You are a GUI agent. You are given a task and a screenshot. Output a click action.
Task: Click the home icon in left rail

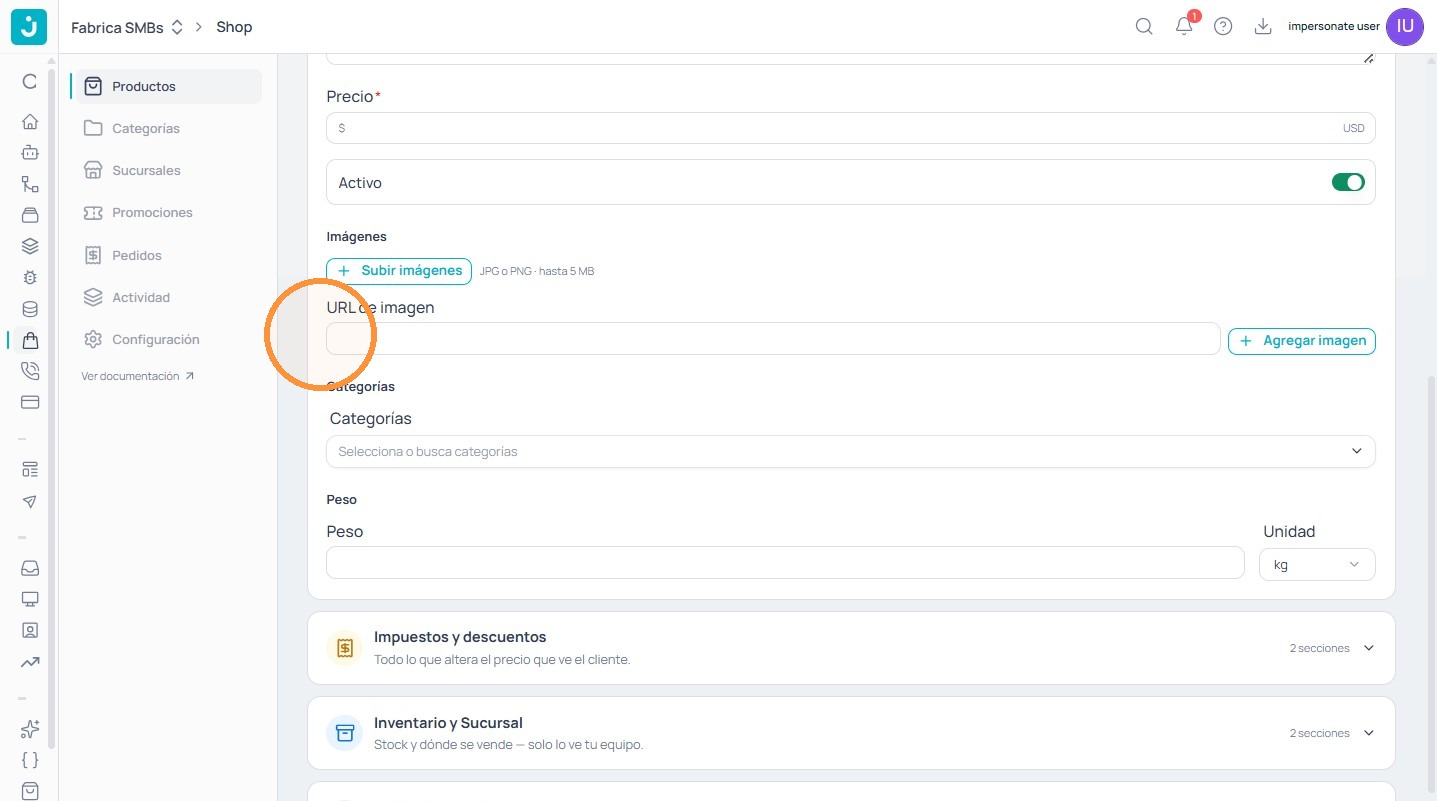[x=30, y=122]
